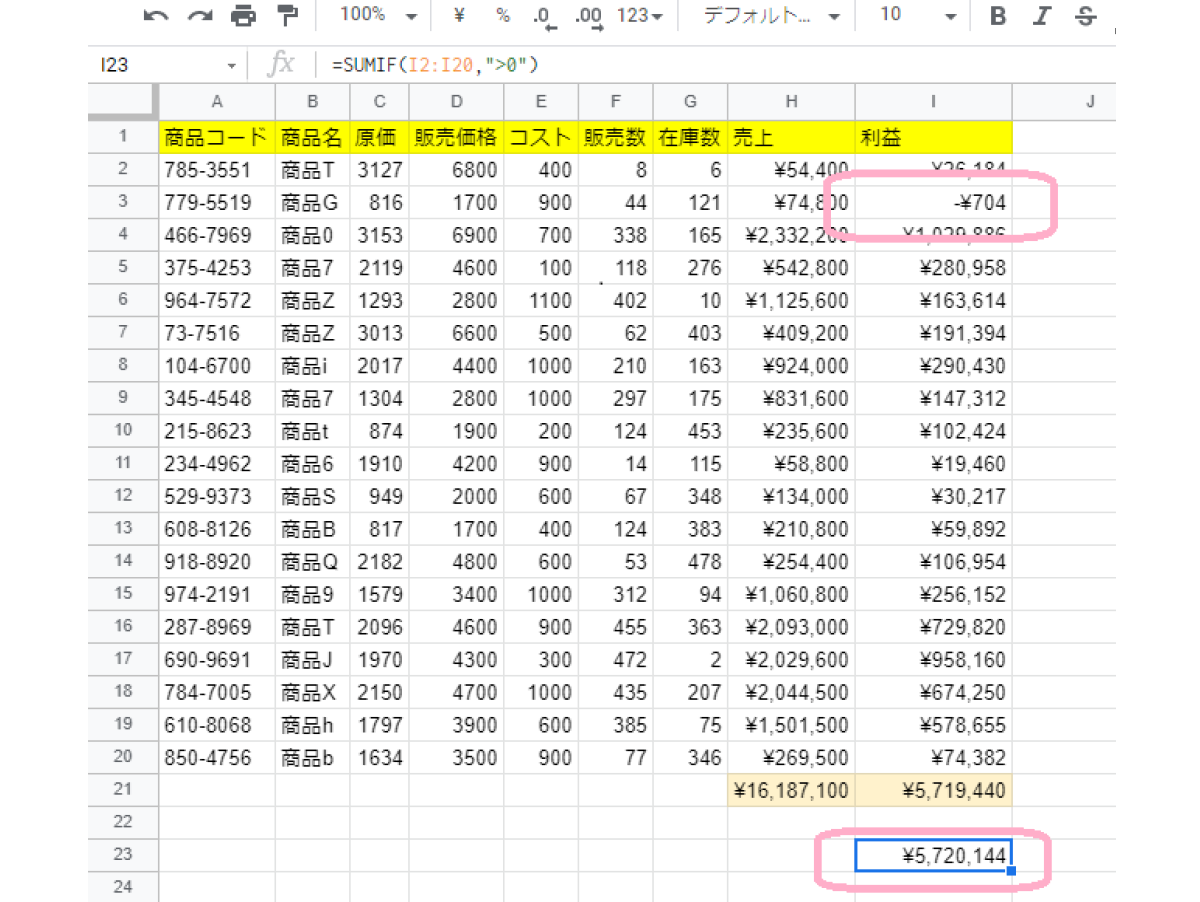Click the 商品名 header cell
This screenshot has height=902, width=1200.
point(312,137)
